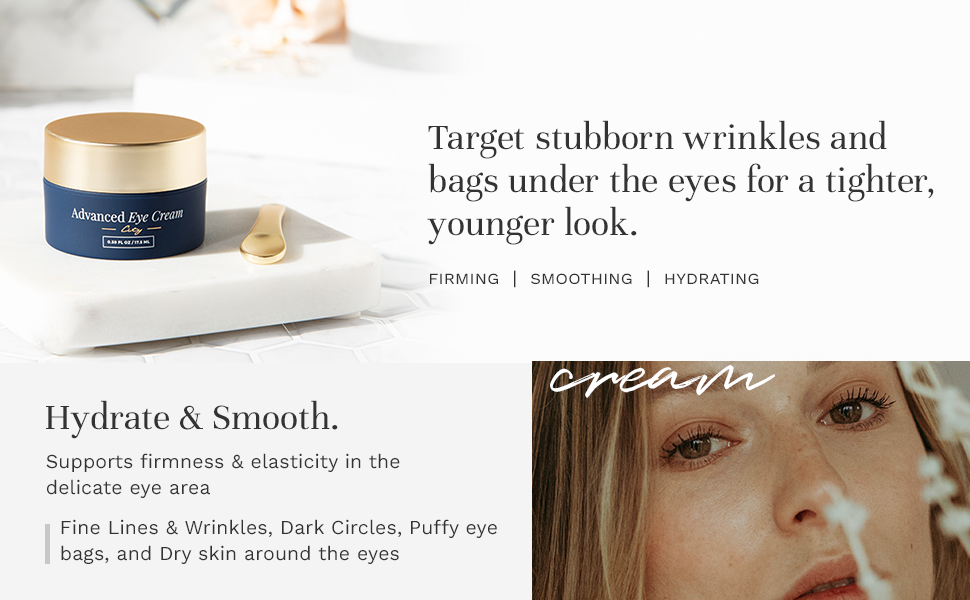Click the 'Advanced Eye Cream' jar label
Image resolution: width=970 pixels, height=600 pixels.
point(127,216)
